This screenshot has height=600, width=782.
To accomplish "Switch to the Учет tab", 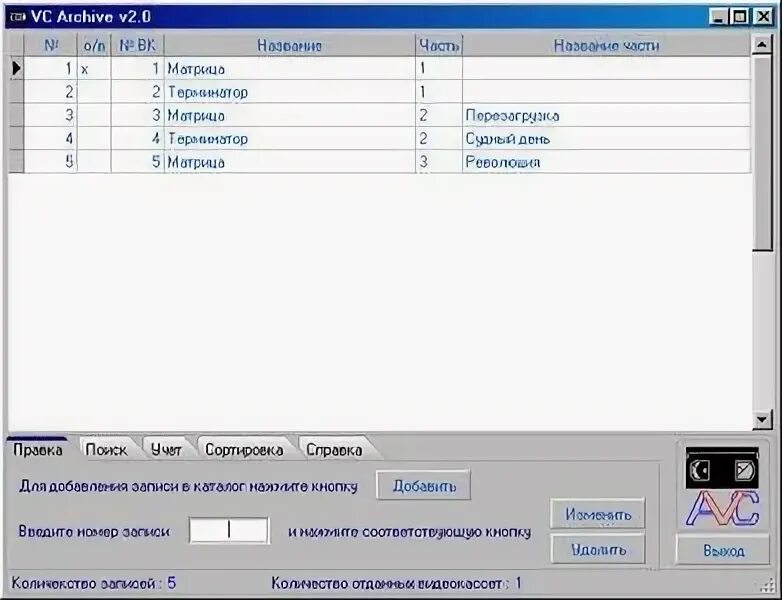I will (x=166, y=450).
